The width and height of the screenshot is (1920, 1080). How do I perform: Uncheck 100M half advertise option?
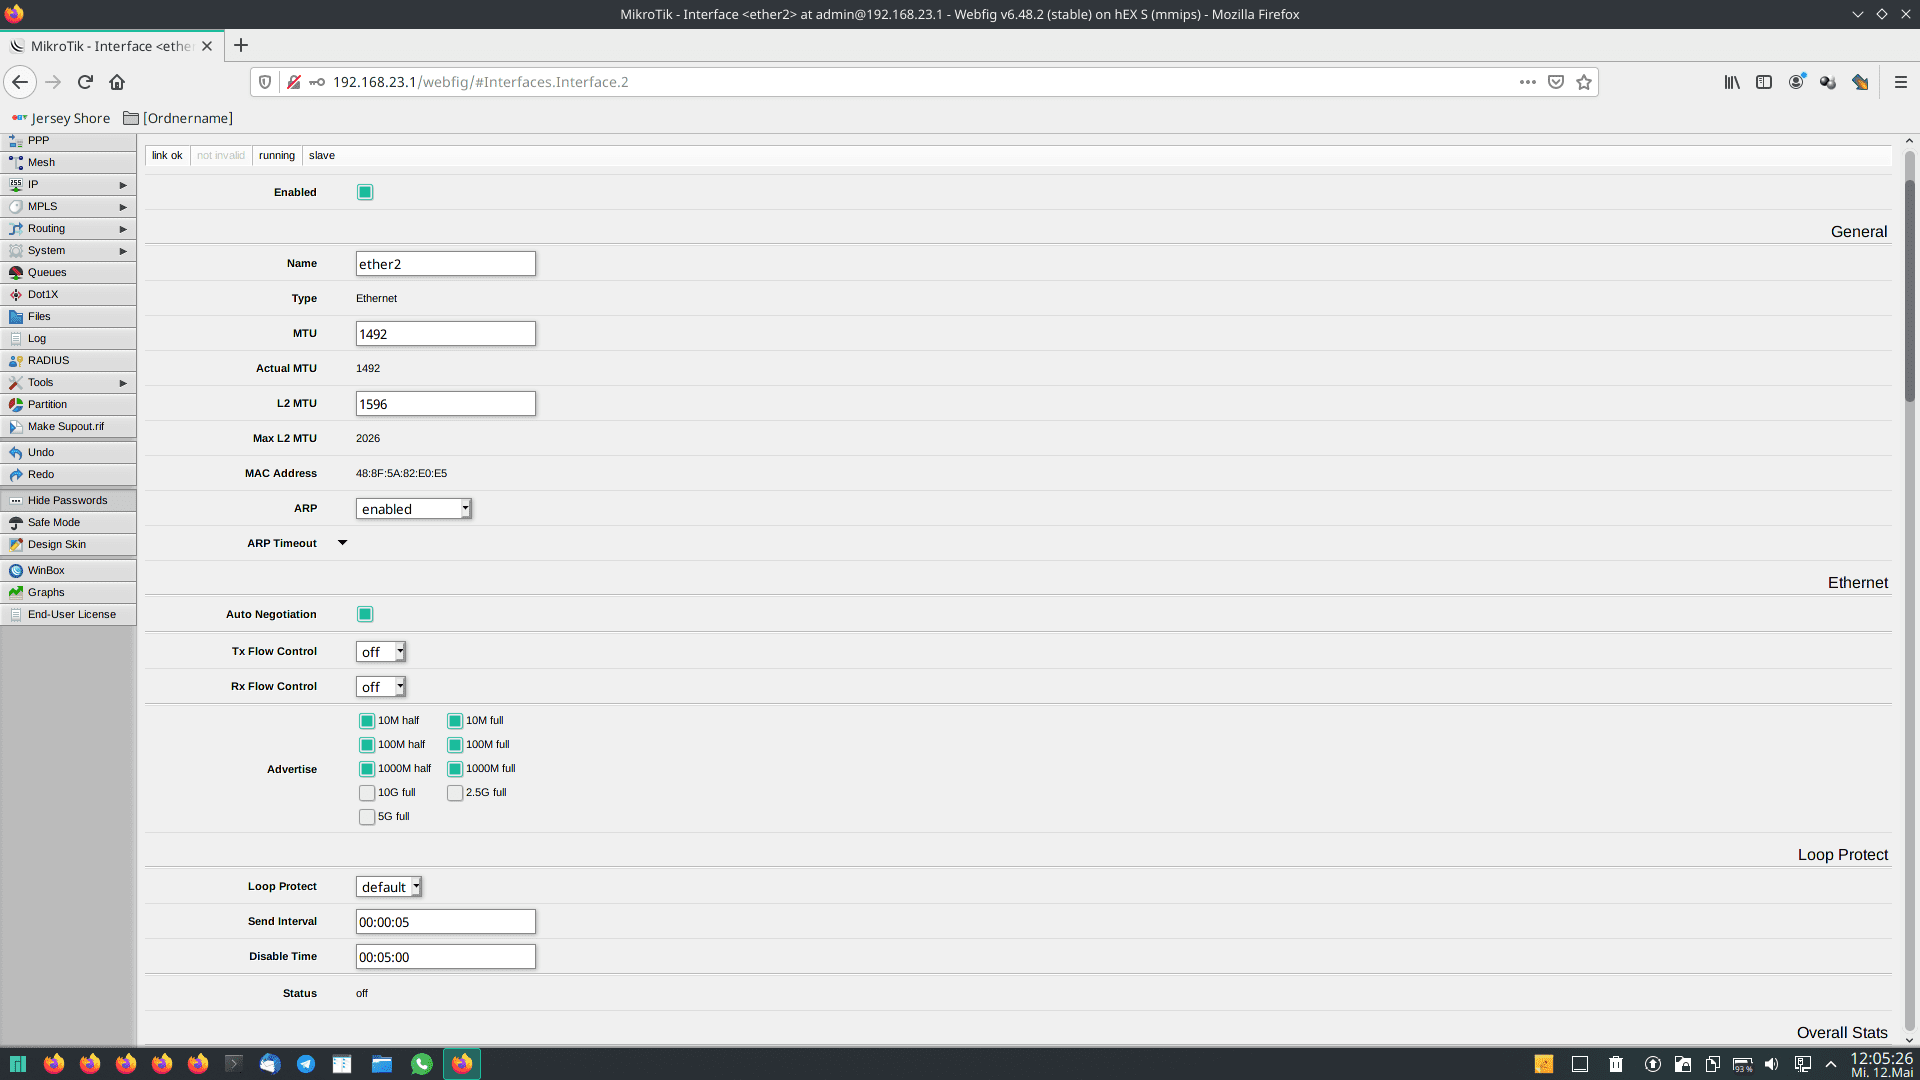point(367,745)
